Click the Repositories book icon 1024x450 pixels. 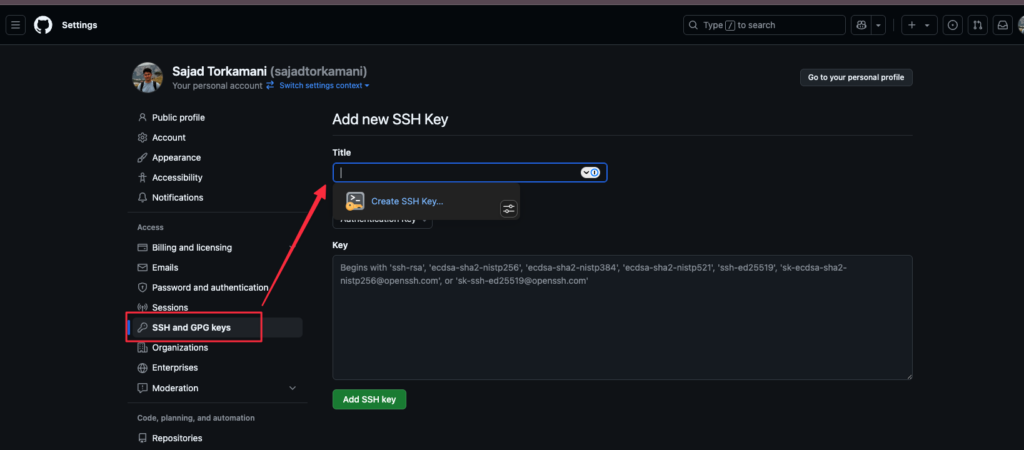coord(142,438)
